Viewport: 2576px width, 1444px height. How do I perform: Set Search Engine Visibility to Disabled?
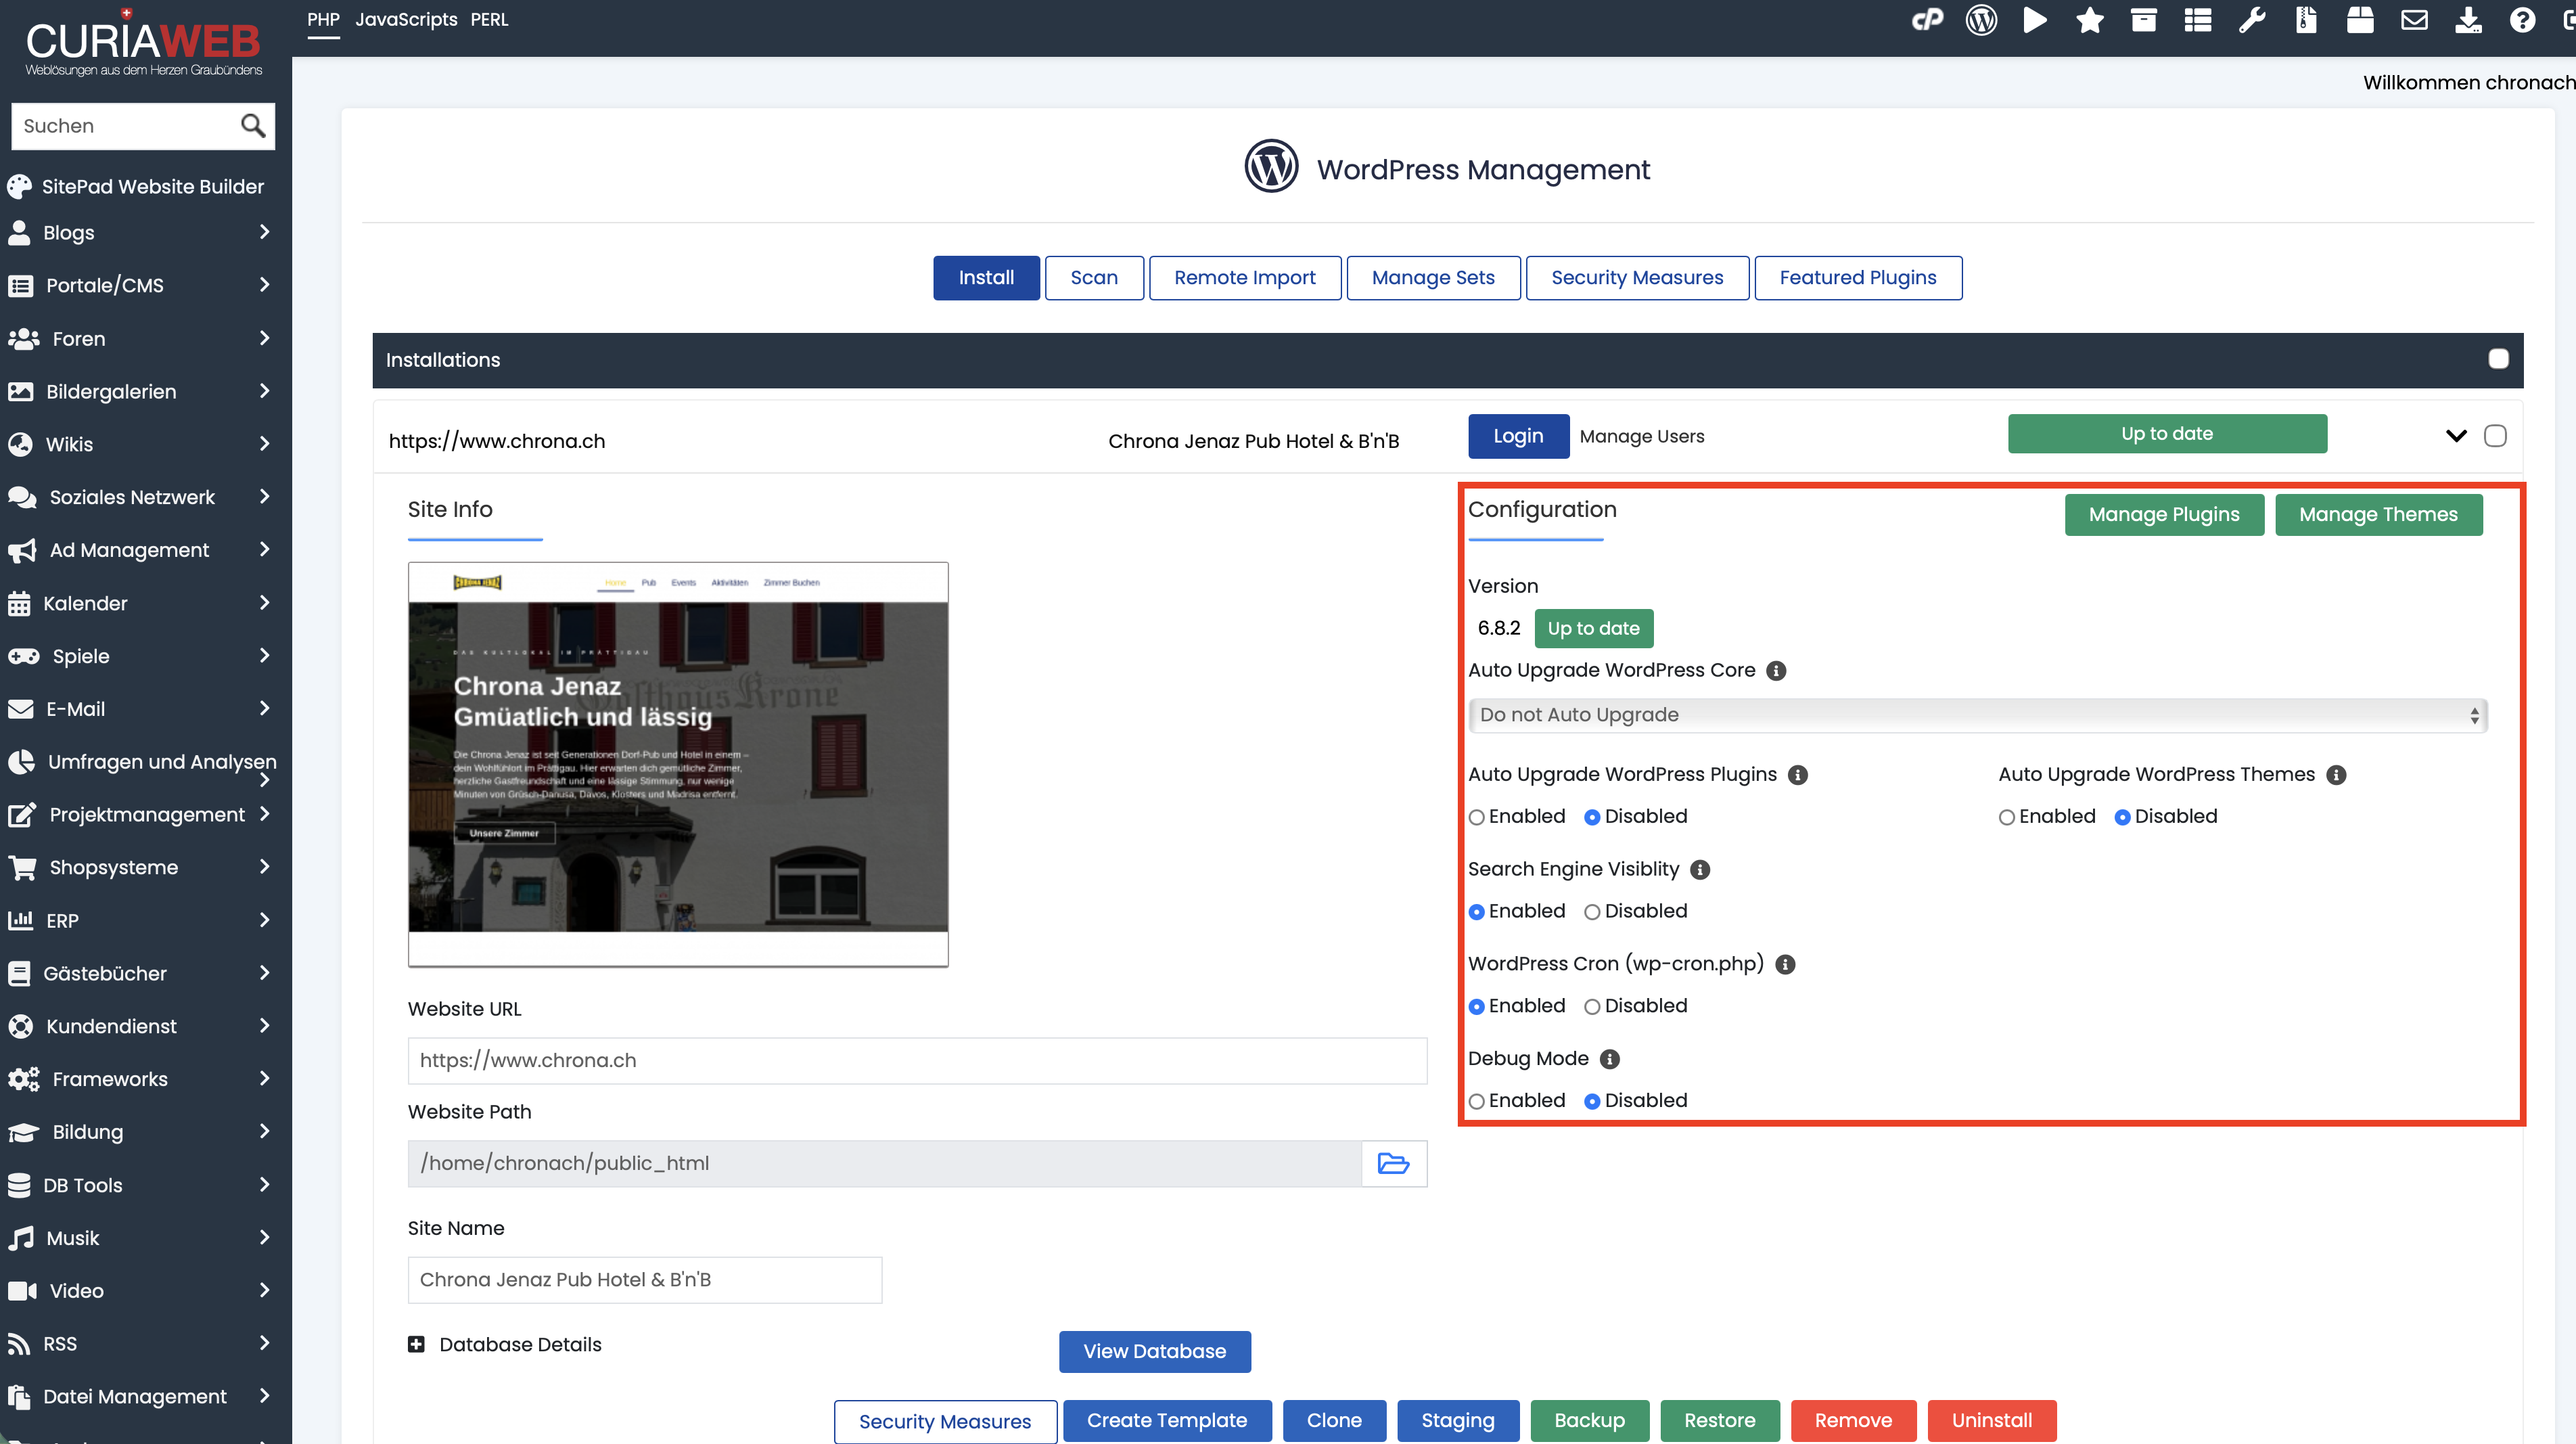click(x=1592, y=912)
